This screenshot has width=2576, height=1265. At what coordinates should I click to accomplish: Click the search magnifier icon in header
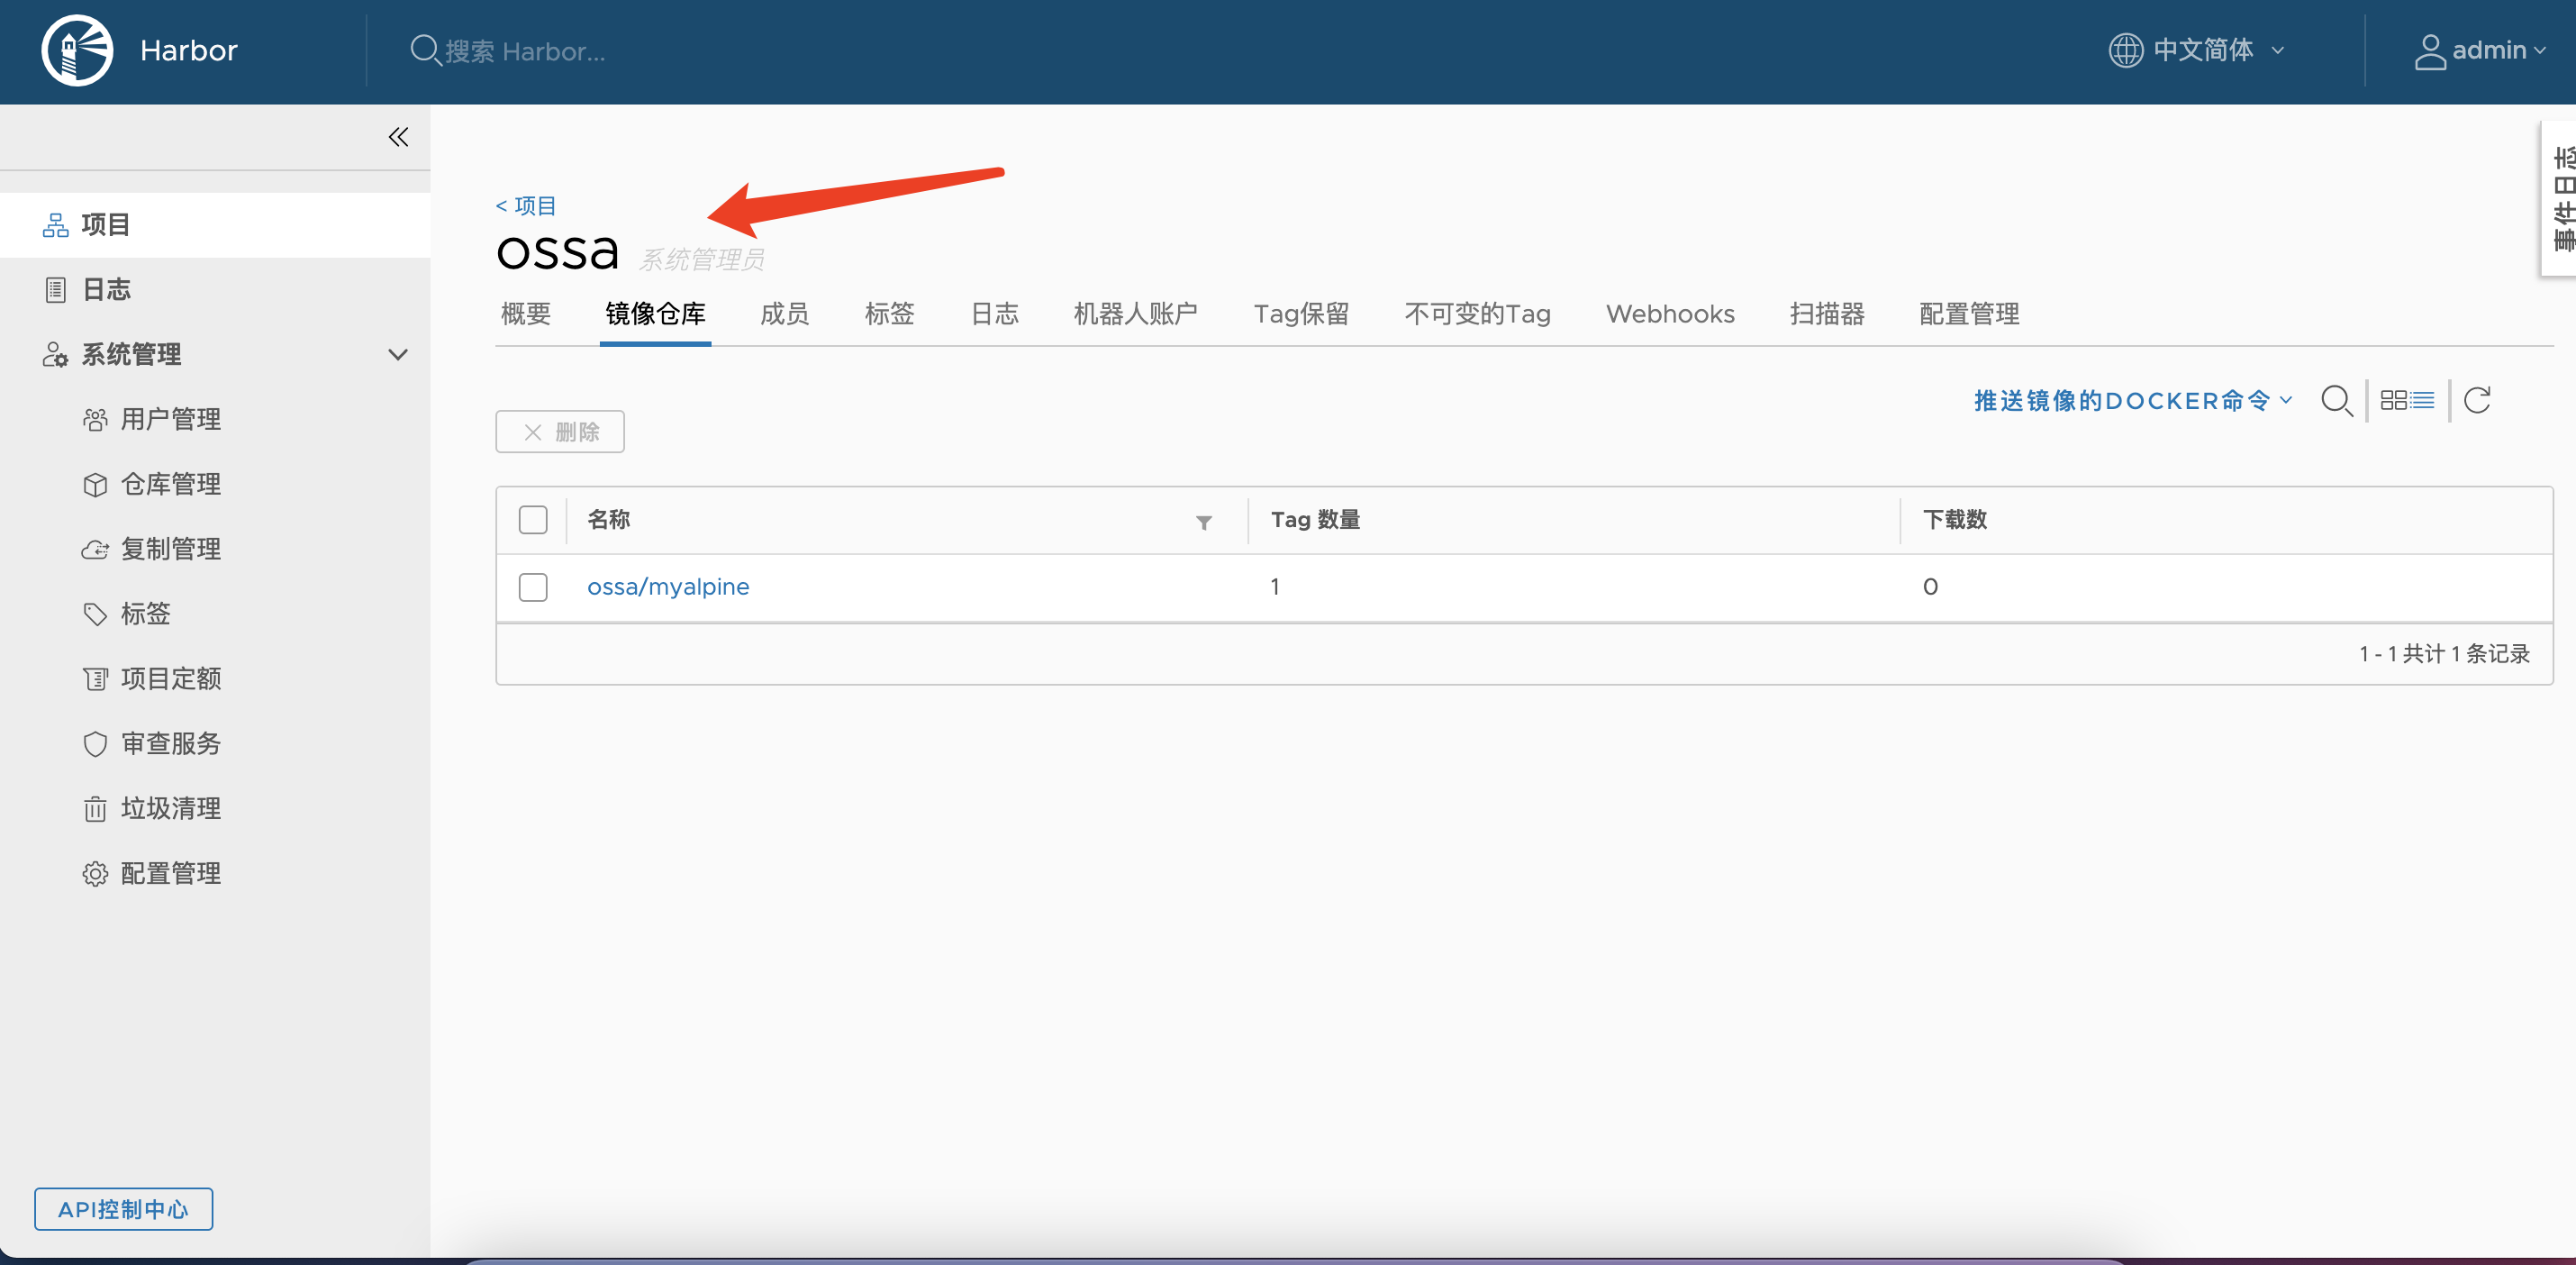(x=425, y=50)
